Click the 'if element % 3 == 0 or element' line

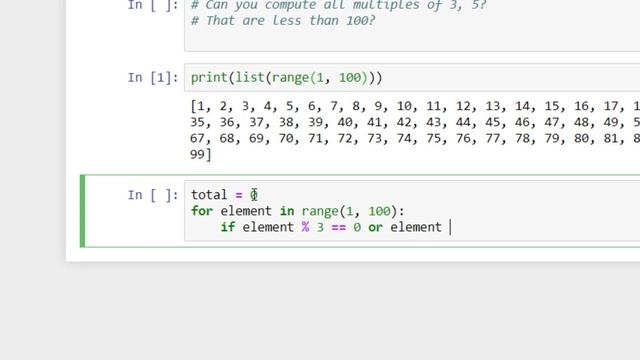(331, 227)
